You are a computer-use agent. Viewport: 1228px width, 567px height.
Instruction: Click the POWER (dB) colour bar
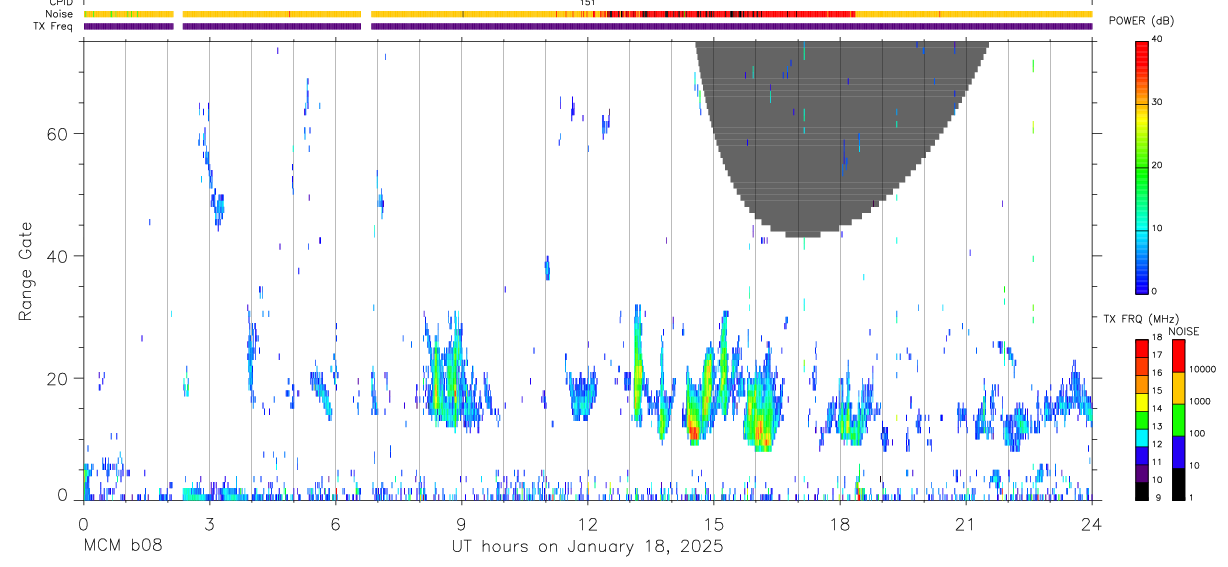pyautogui.click(x=1142, y=166)
